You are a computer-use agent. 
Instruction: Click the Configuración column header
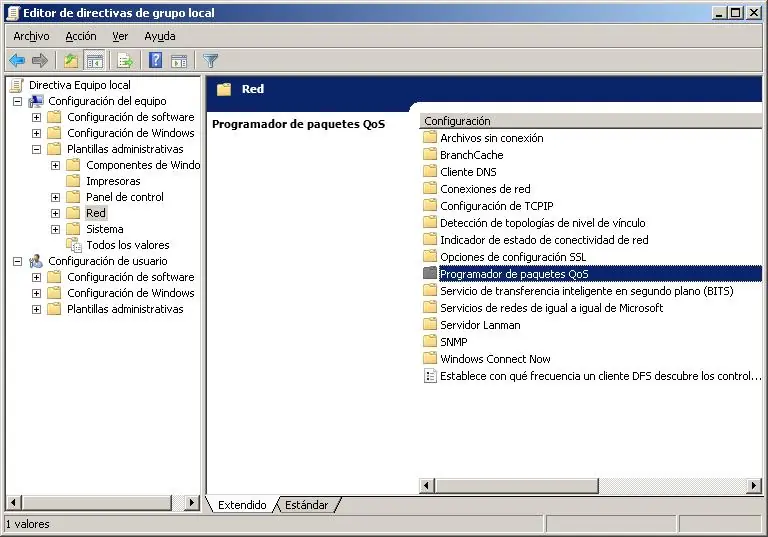tap(590, 121)
